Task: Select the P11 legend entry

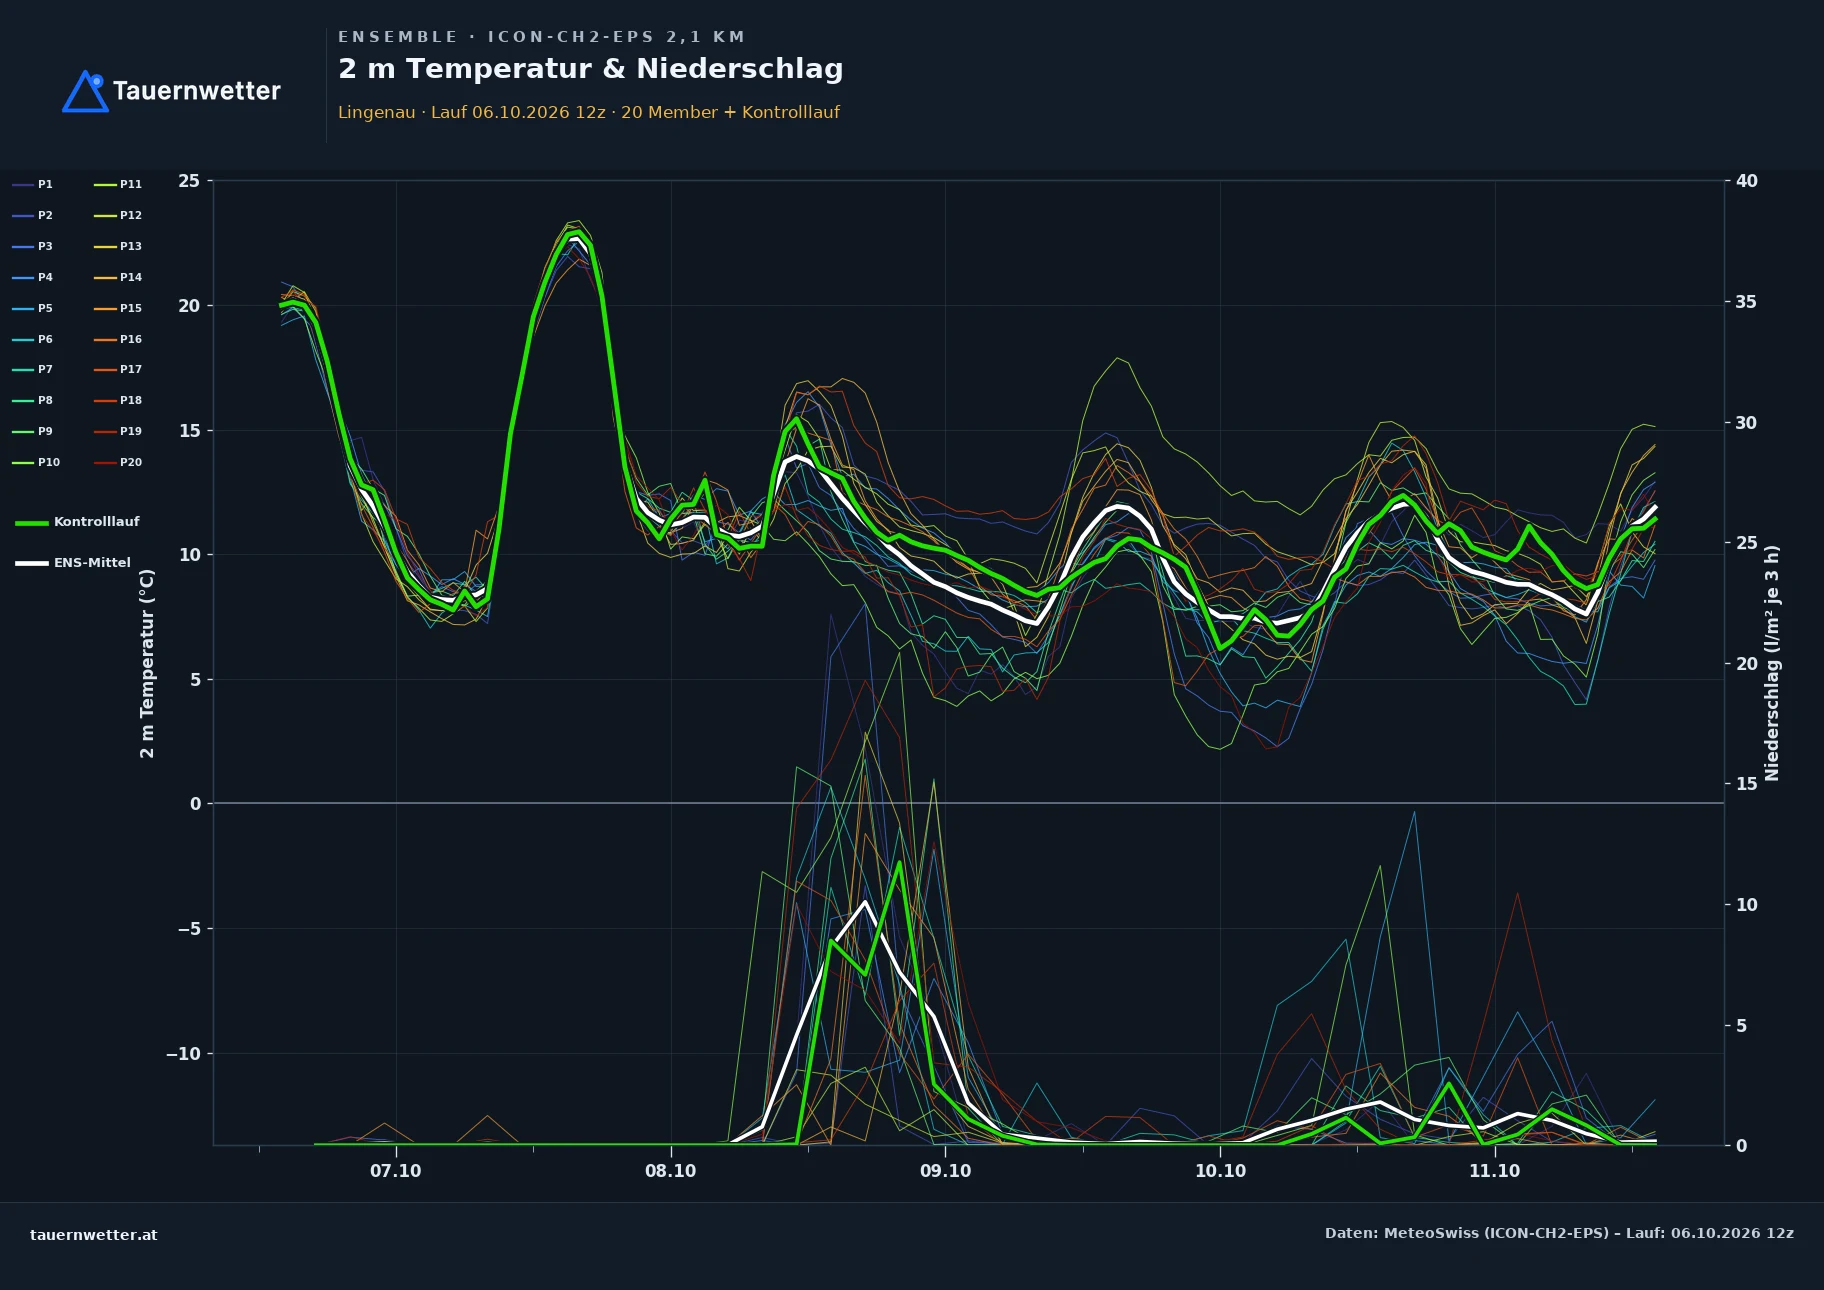Action: pos(118,184)
